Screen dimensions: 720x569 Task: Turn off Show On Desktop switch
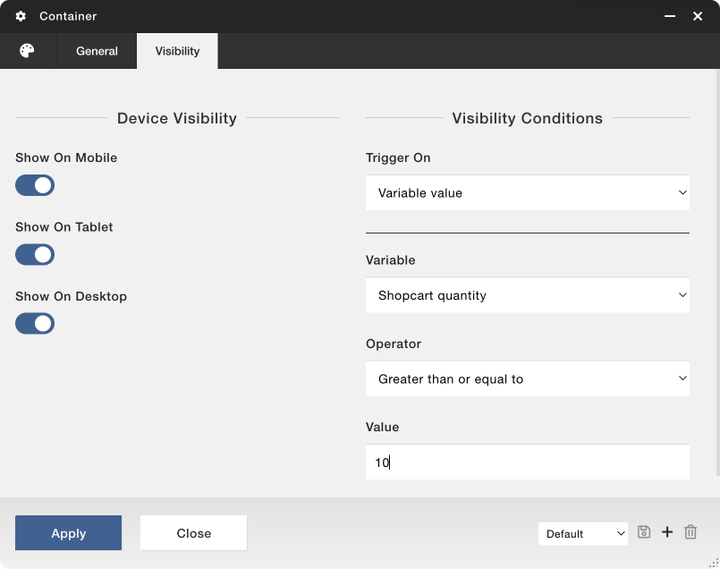(35, 324)
